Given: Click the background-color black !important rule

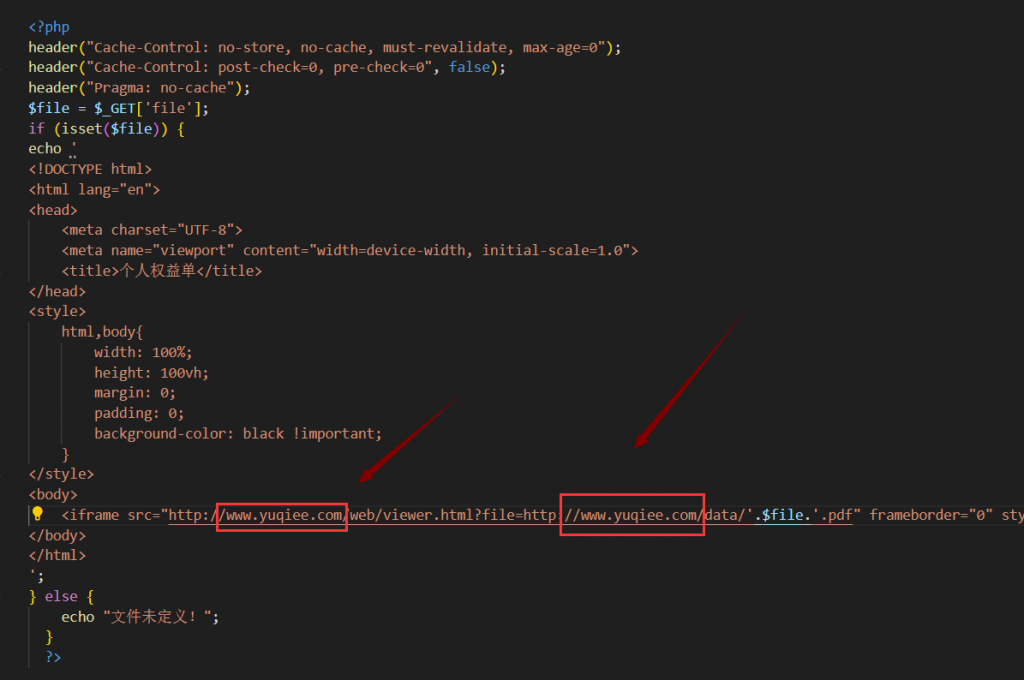Looking at the screenshot, I should coord(238,433).
